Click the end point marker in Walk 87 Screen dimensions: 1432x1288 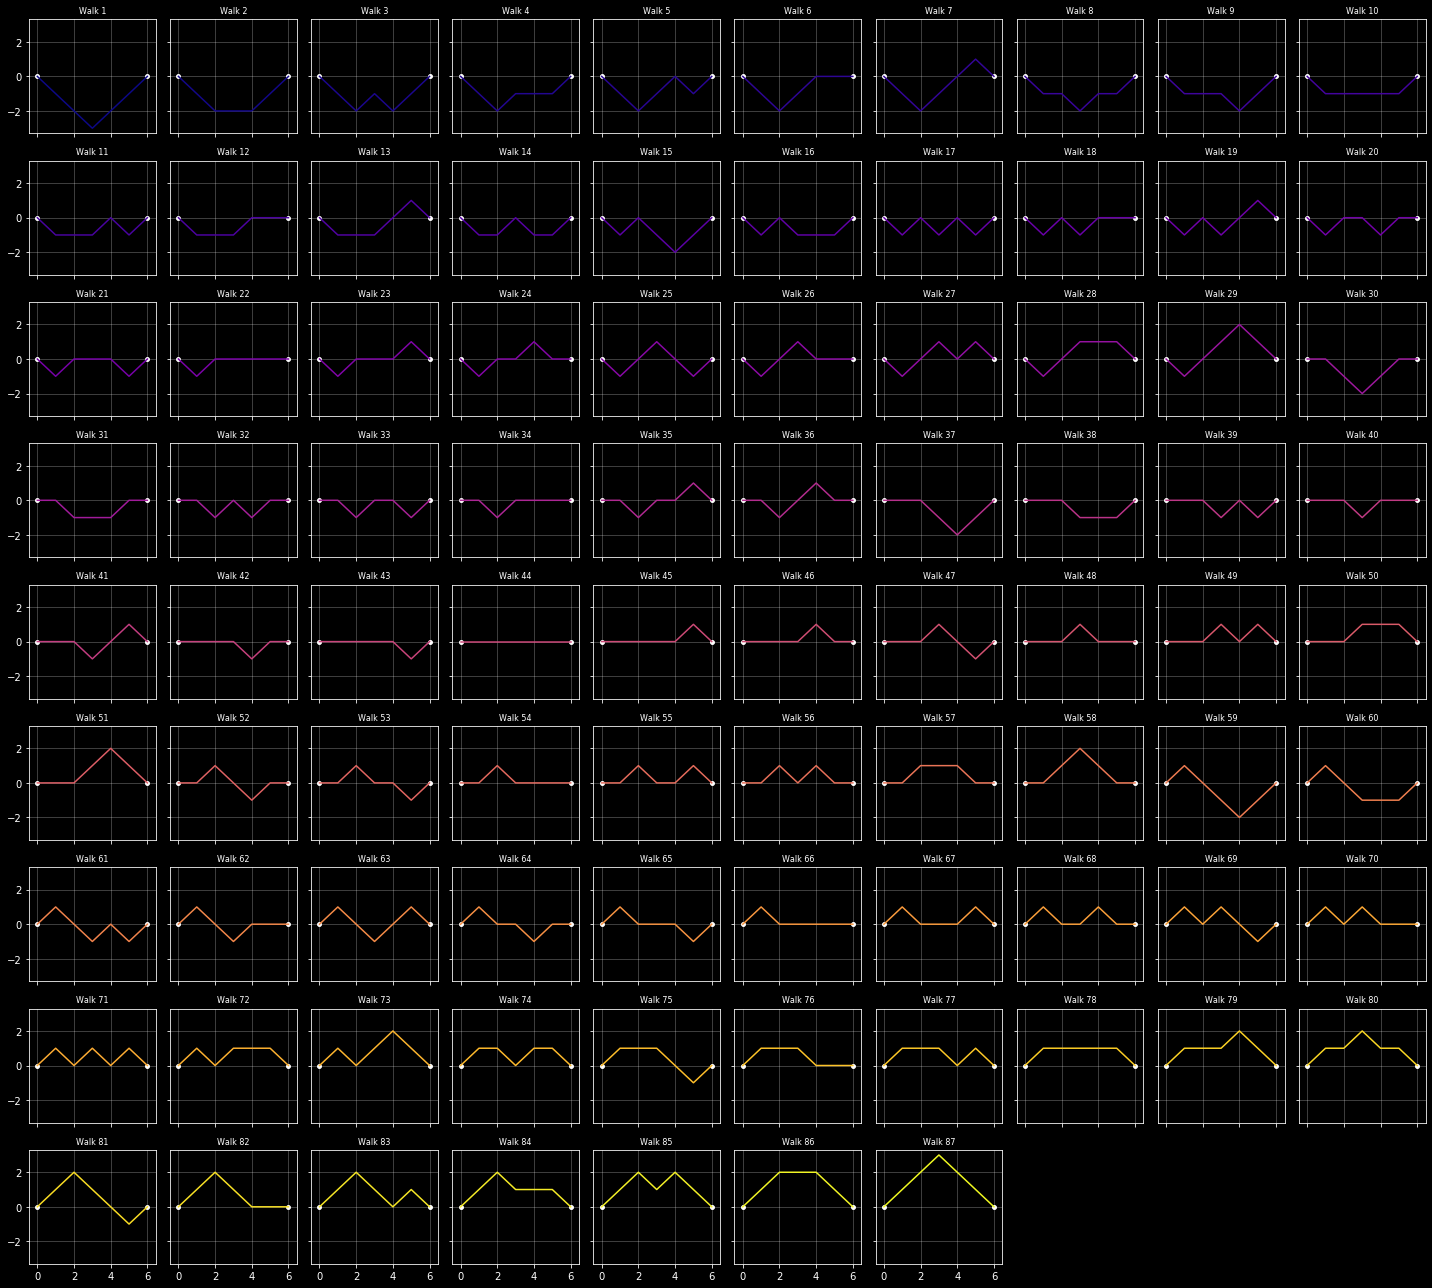pyautogui.click(x=994, y=1207)
